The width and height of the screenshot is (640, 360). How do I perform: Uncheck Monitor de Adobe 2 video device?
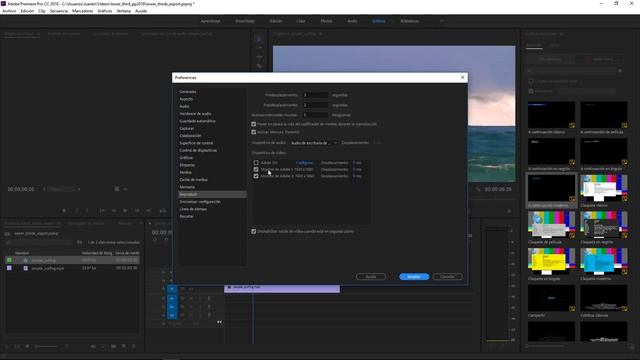[256, 176]
